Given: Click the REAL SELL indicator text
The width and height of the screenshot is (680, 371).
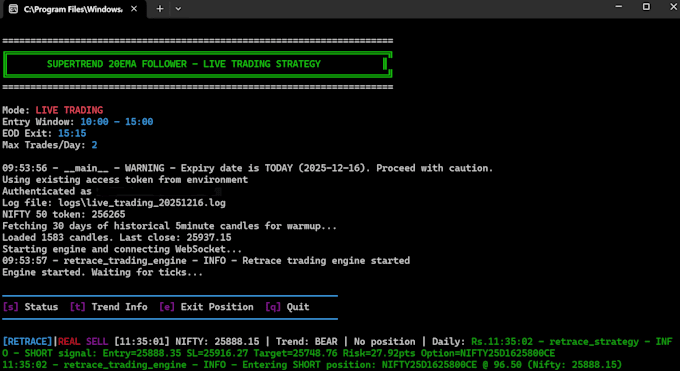Looking at the screenshot, I should coord(82,341).
